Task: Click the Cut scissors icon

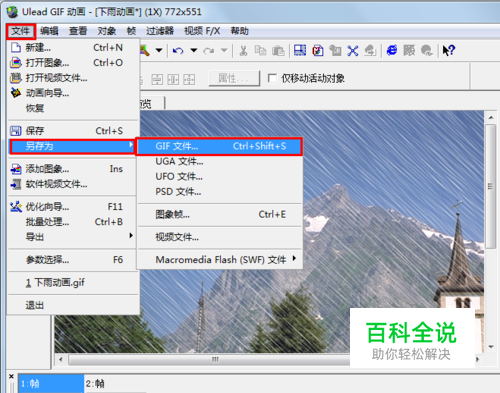Action: pyautogui.click(x=243, y=51)
